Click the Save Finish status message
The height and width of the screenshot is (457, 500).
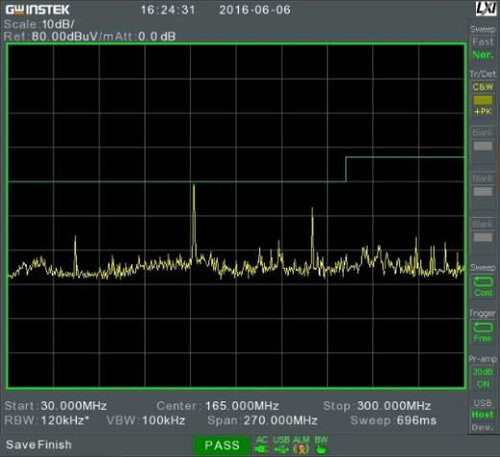(x=39, y=445)
